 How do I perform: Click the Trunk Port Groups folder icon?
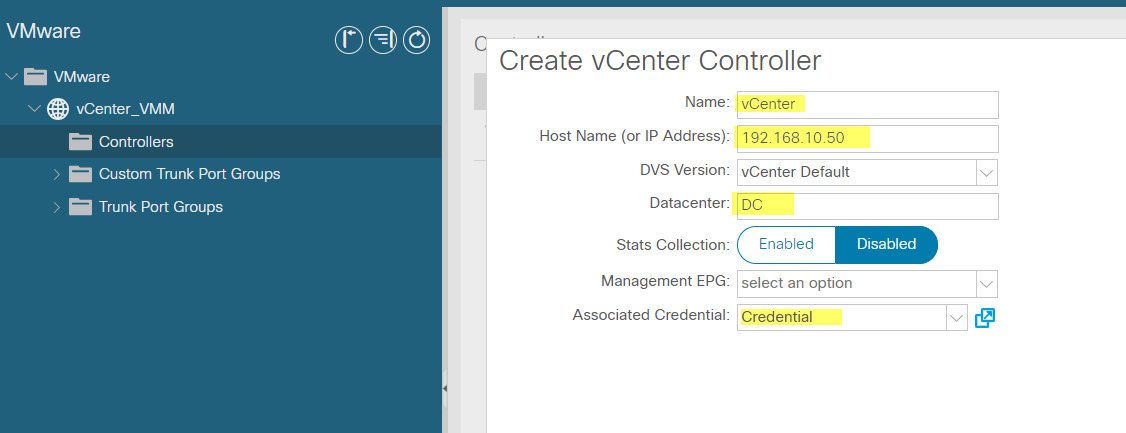[x=80, y=207]
